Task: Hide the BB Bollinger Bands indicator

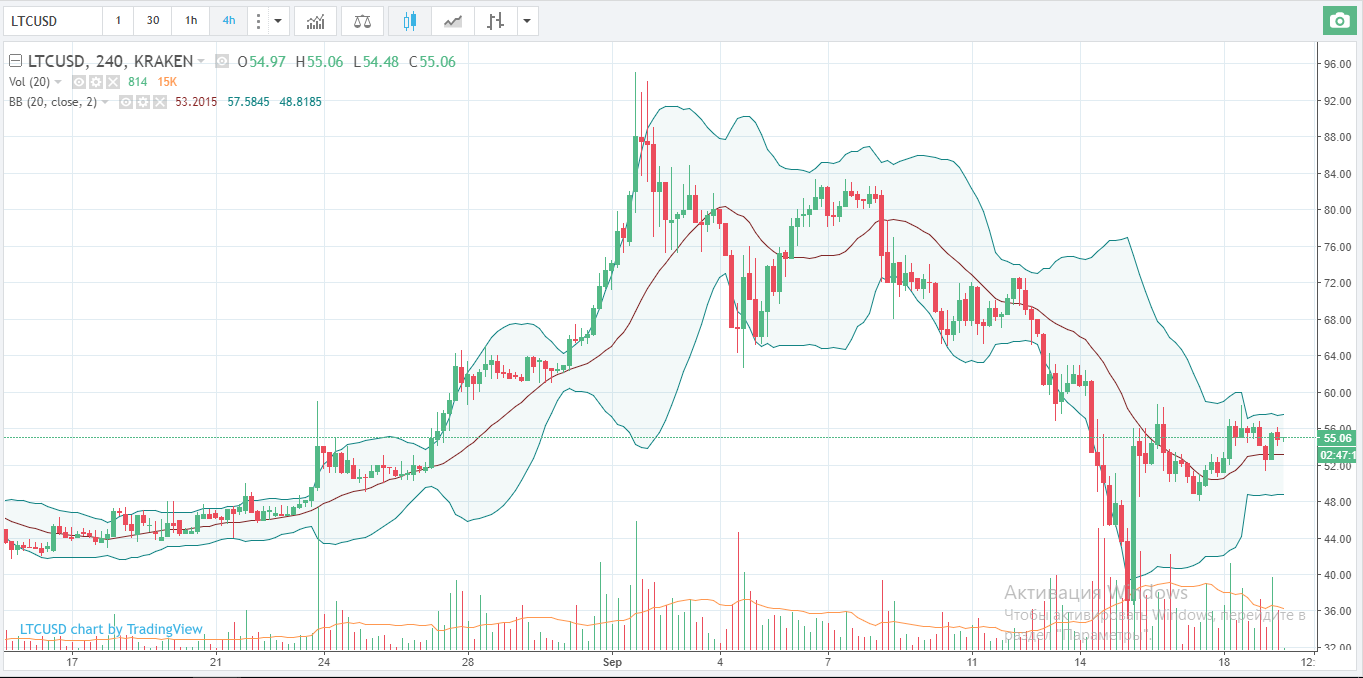Action: [x=126, y=102]
